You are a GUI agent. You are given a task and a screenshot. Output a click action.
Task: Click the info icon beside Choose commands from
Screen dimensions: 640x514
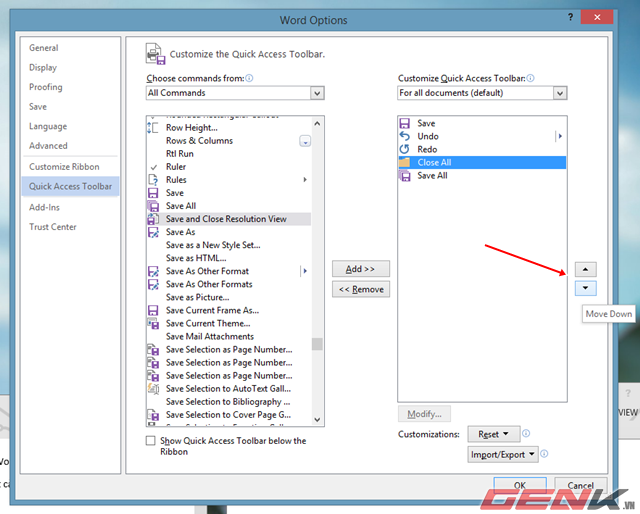250,78
